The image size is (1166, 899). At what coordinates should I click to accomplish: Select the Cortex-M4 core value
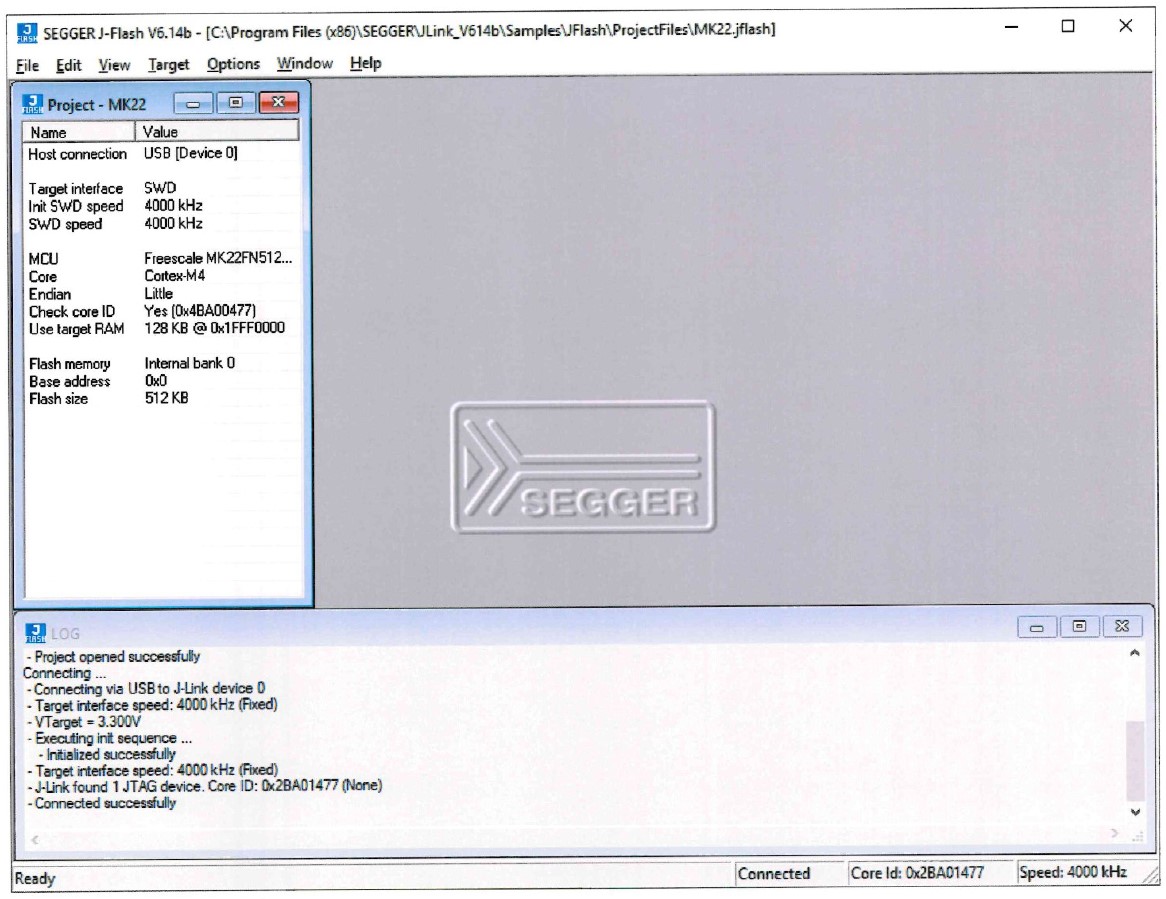coord(175,276)
